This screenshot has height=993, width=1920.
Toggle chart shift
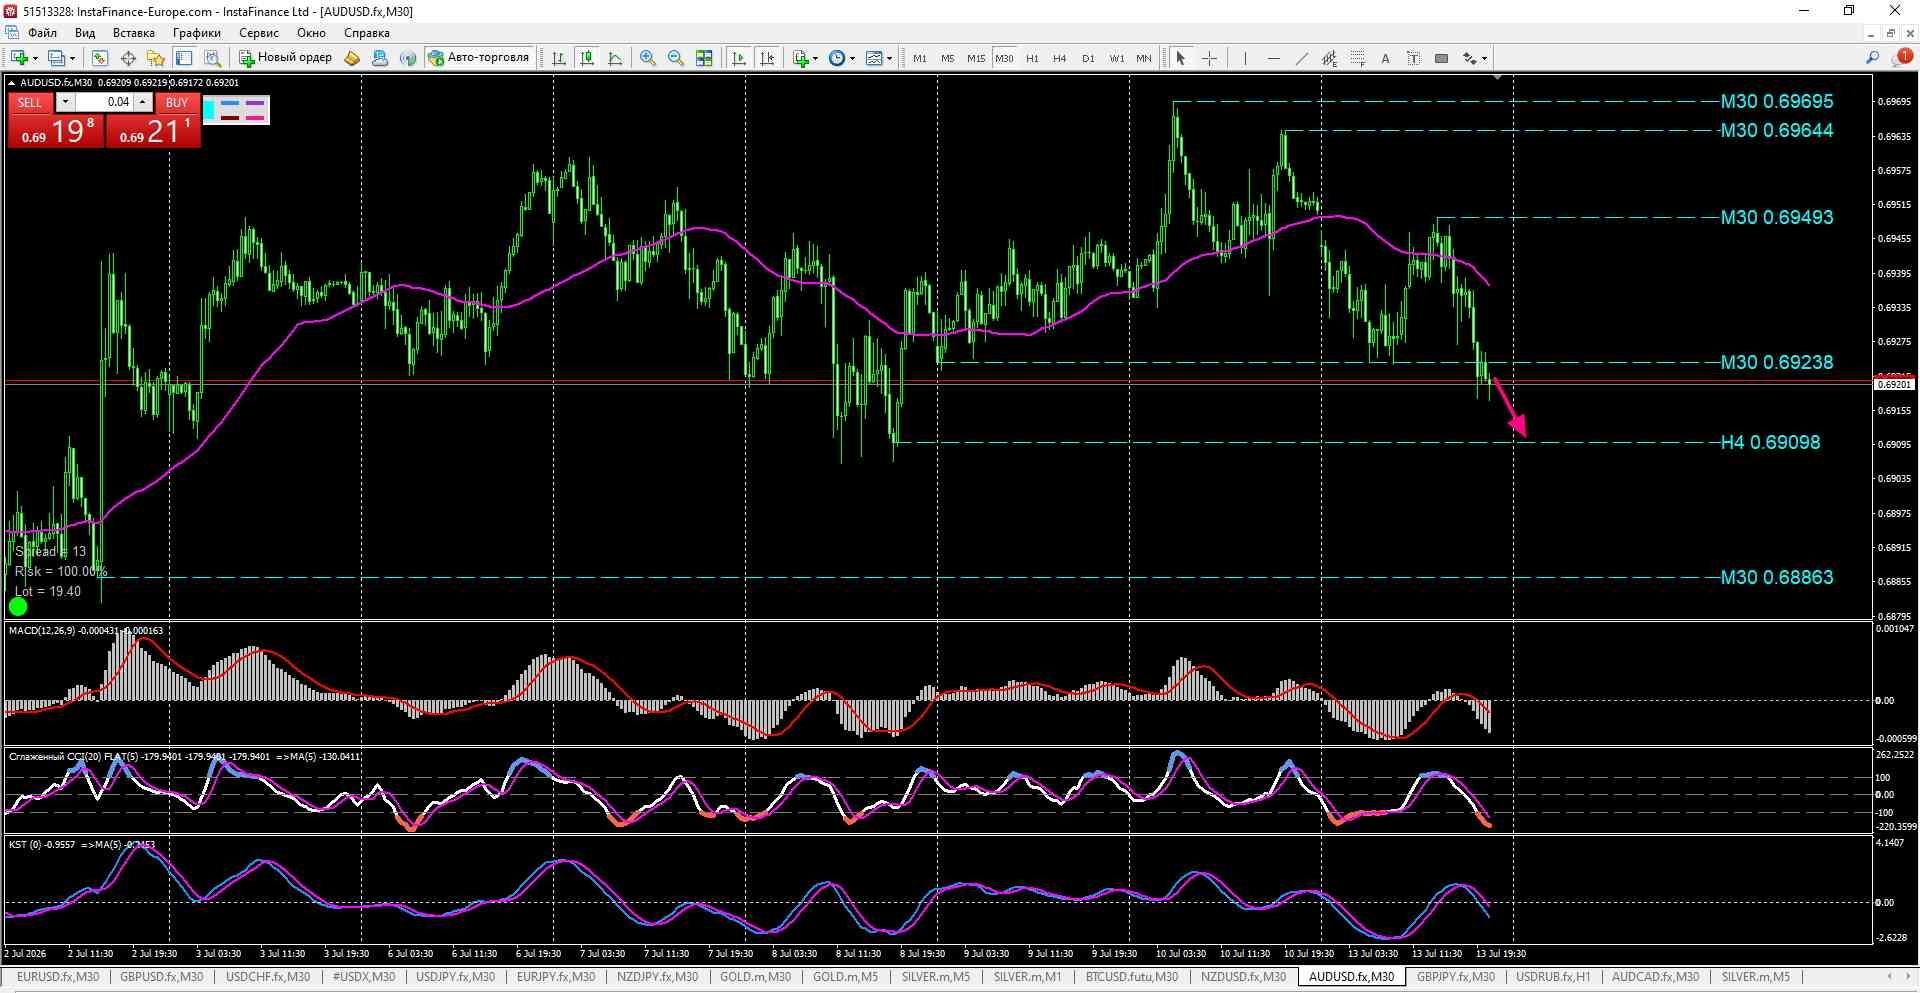[767, 58]
